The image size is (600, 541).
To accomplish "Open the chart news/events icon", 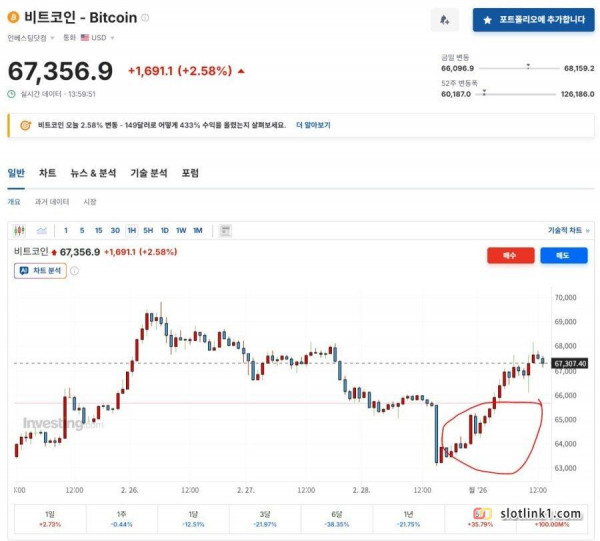I will point(225,231).
